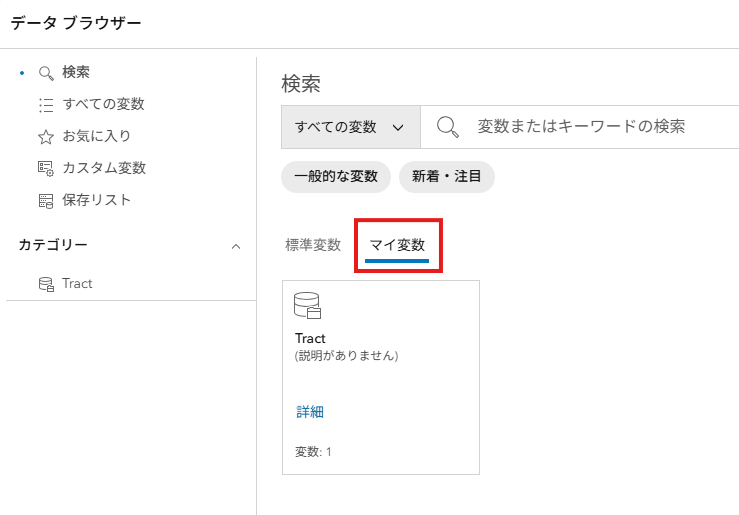Click the list icon for すべての変数
Viewport: 739px width, 515px height.
(45, 104)
